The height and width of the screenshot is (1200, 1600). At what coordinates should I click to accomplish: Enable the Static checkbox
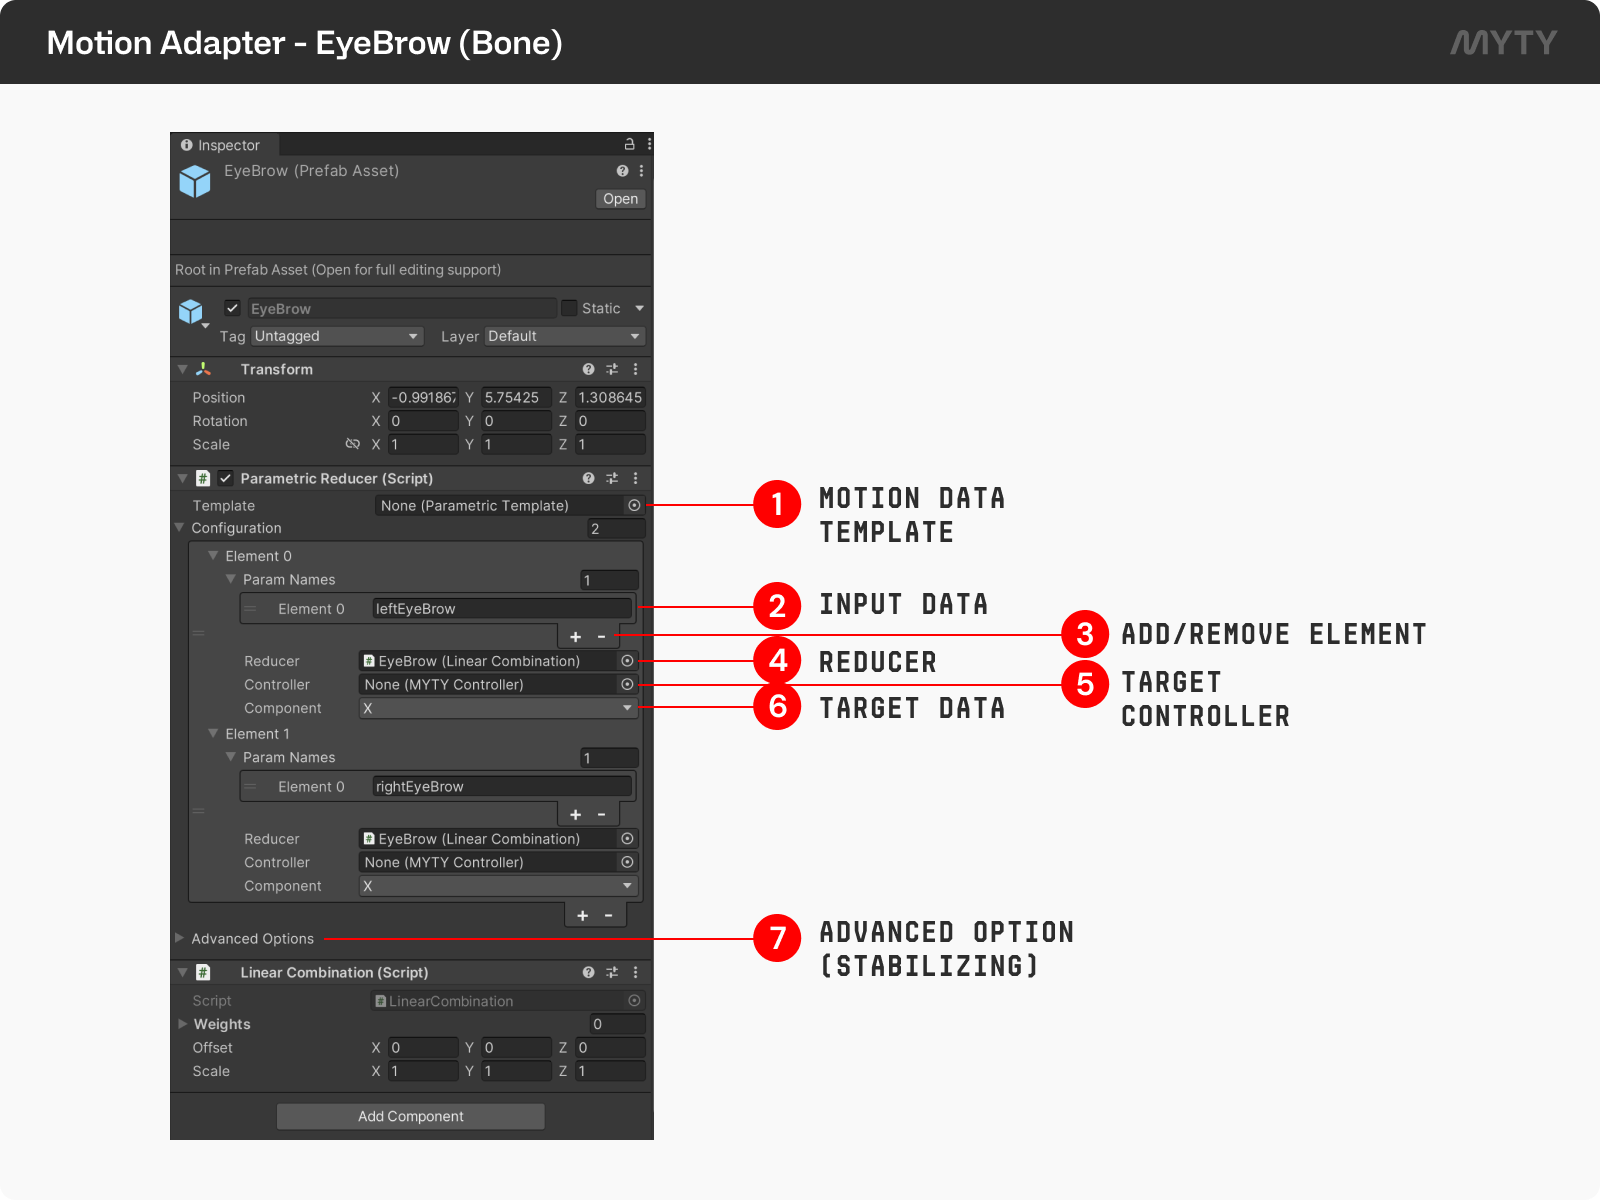click(x=569, y=308)
